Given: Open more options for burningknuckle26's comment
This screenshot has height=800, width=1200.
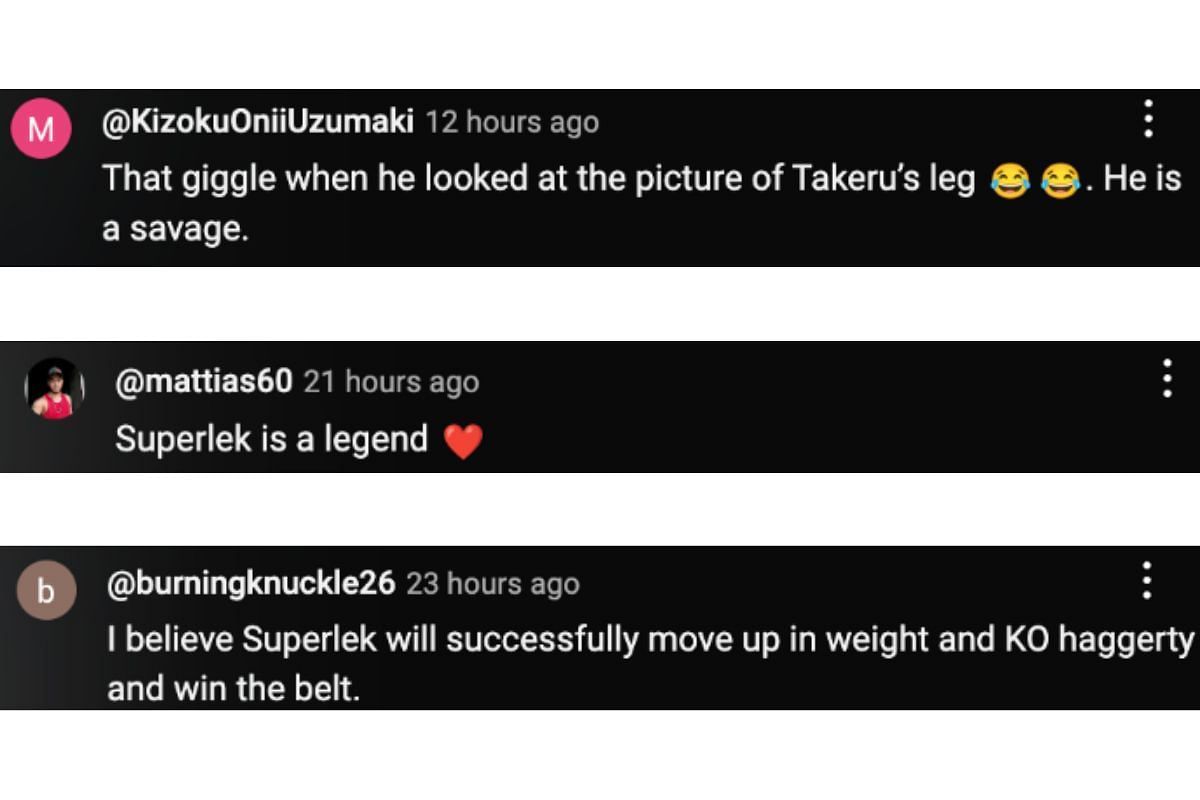Looking at the screenshot, I should click(1146, 580).
